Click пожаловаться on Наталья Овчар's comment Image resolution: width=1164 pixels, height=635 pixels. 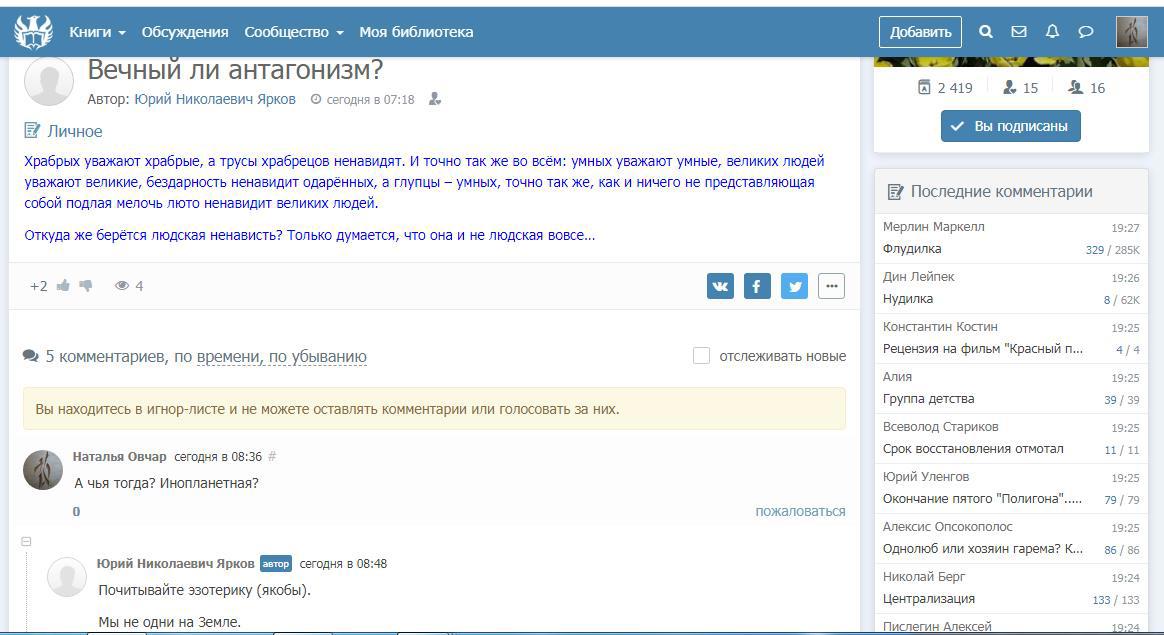(800, 511)
